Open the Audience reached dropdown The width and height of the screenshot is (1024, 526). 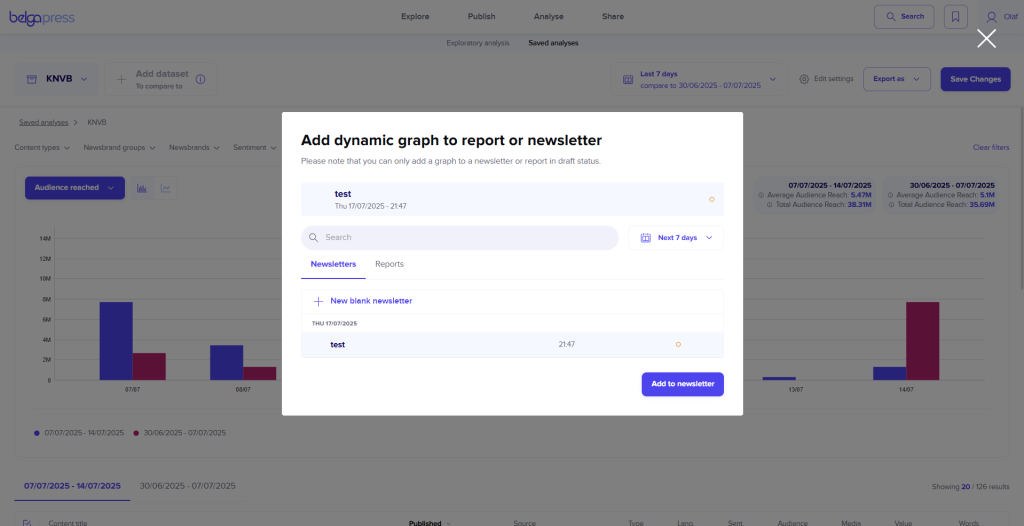point(74,188)
